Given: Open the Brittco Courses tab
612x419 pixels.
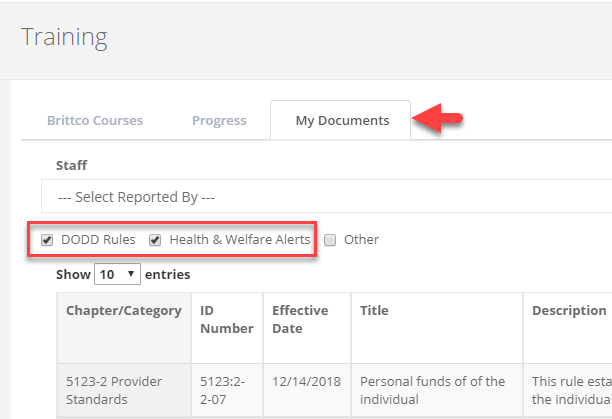Looking at the screenshot, I should 95,121.
